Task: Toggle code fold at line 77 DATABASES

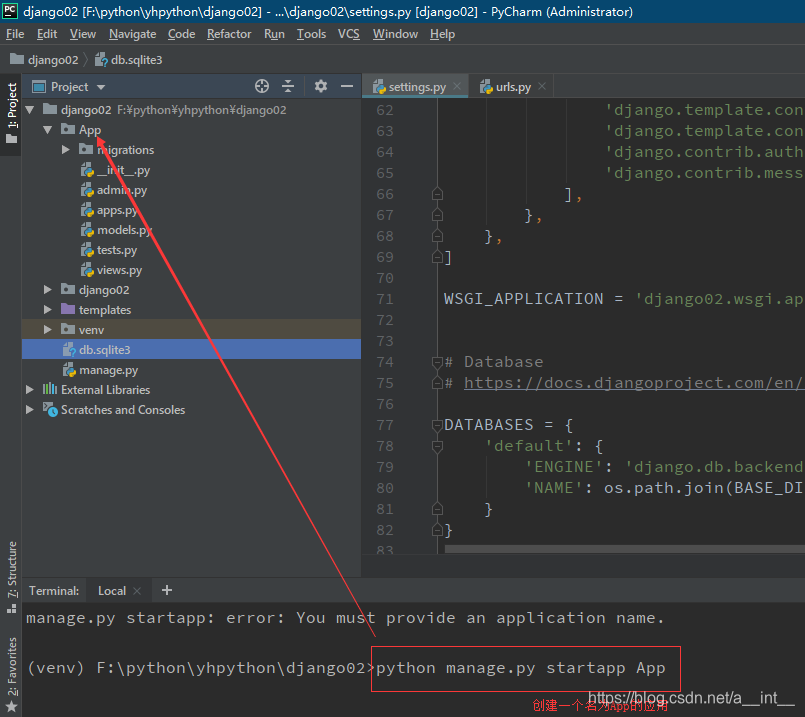Action: tap(437, 425)
